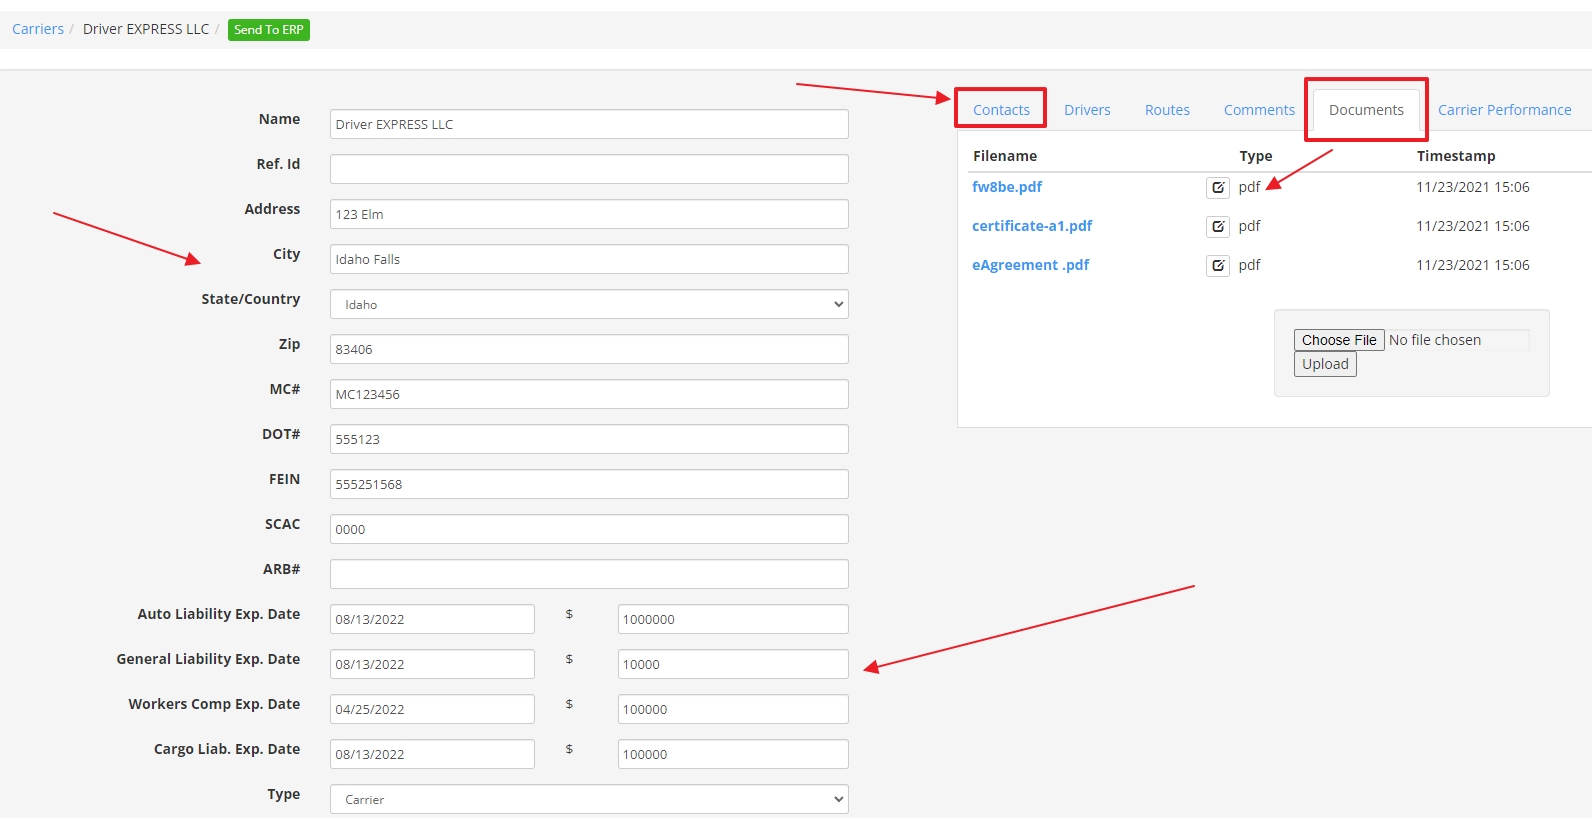Image resolution: width=1592 pixels, height=818 pixels.
Task: Click edit icon for certificate-a1.pdf row
Action: tap(1217, 227)
